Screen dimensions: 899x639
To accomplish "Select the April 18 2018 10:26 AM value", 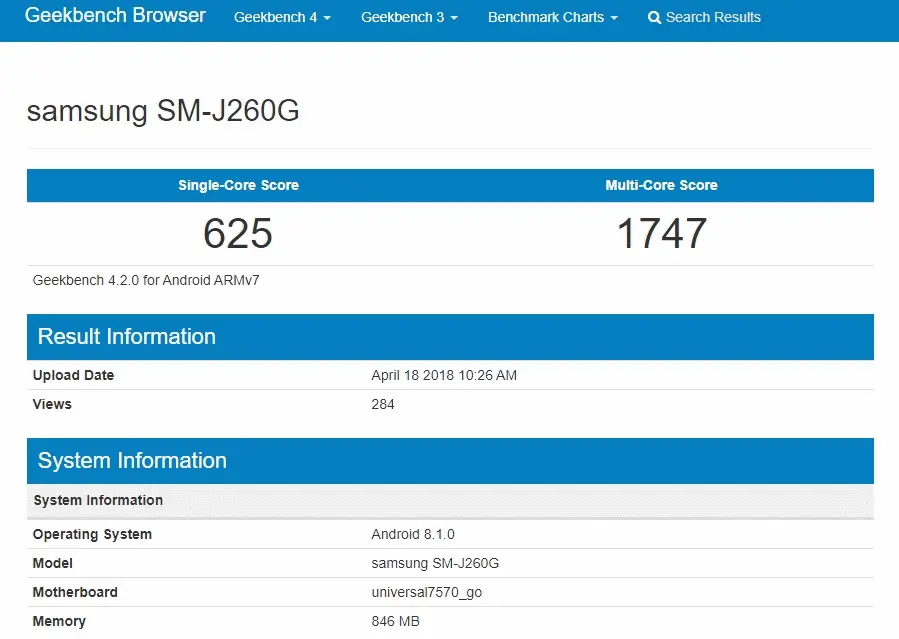I will (444, 375).
